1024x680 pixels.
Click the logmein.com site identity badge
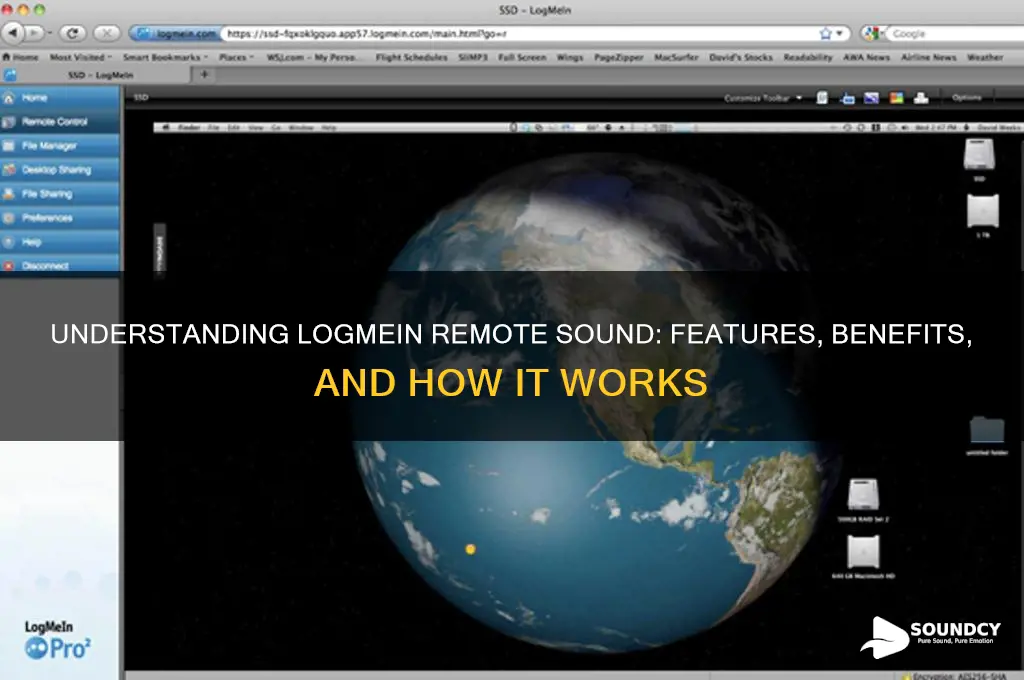click(x=176, y=33)
